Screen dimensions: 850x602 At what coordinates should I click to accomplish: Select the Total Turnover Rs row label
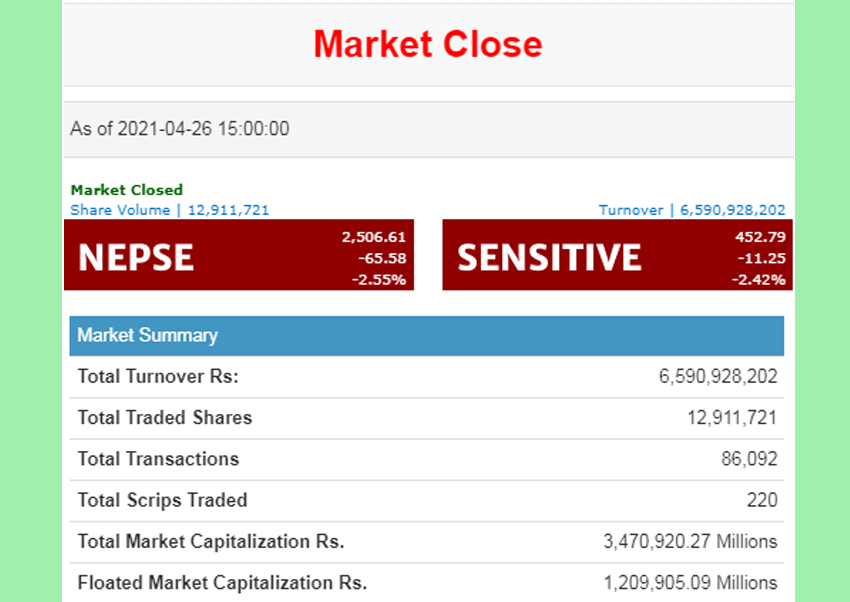coord(158,377)
